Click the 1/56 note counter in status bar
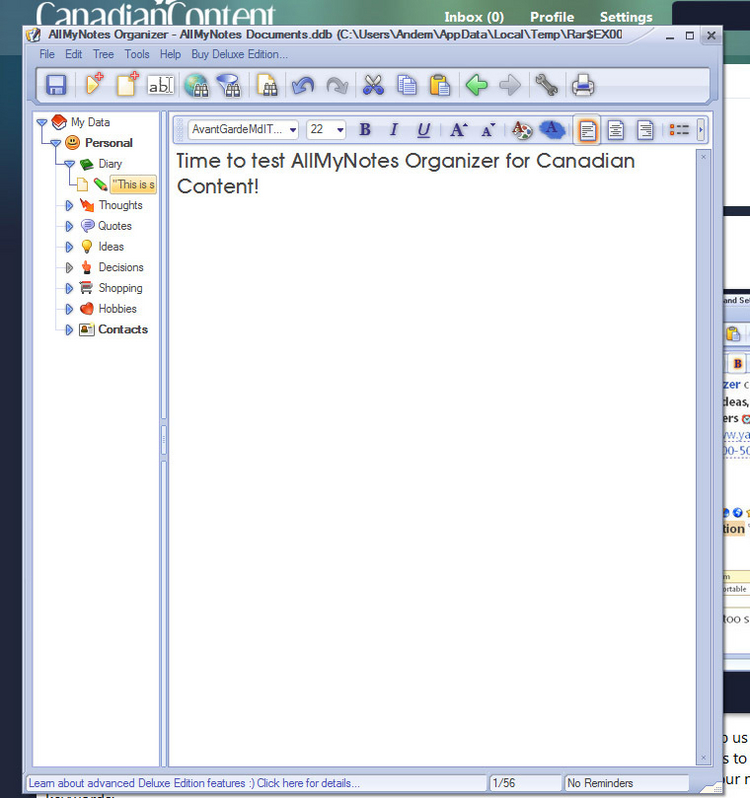 click(x=525, y=783)
